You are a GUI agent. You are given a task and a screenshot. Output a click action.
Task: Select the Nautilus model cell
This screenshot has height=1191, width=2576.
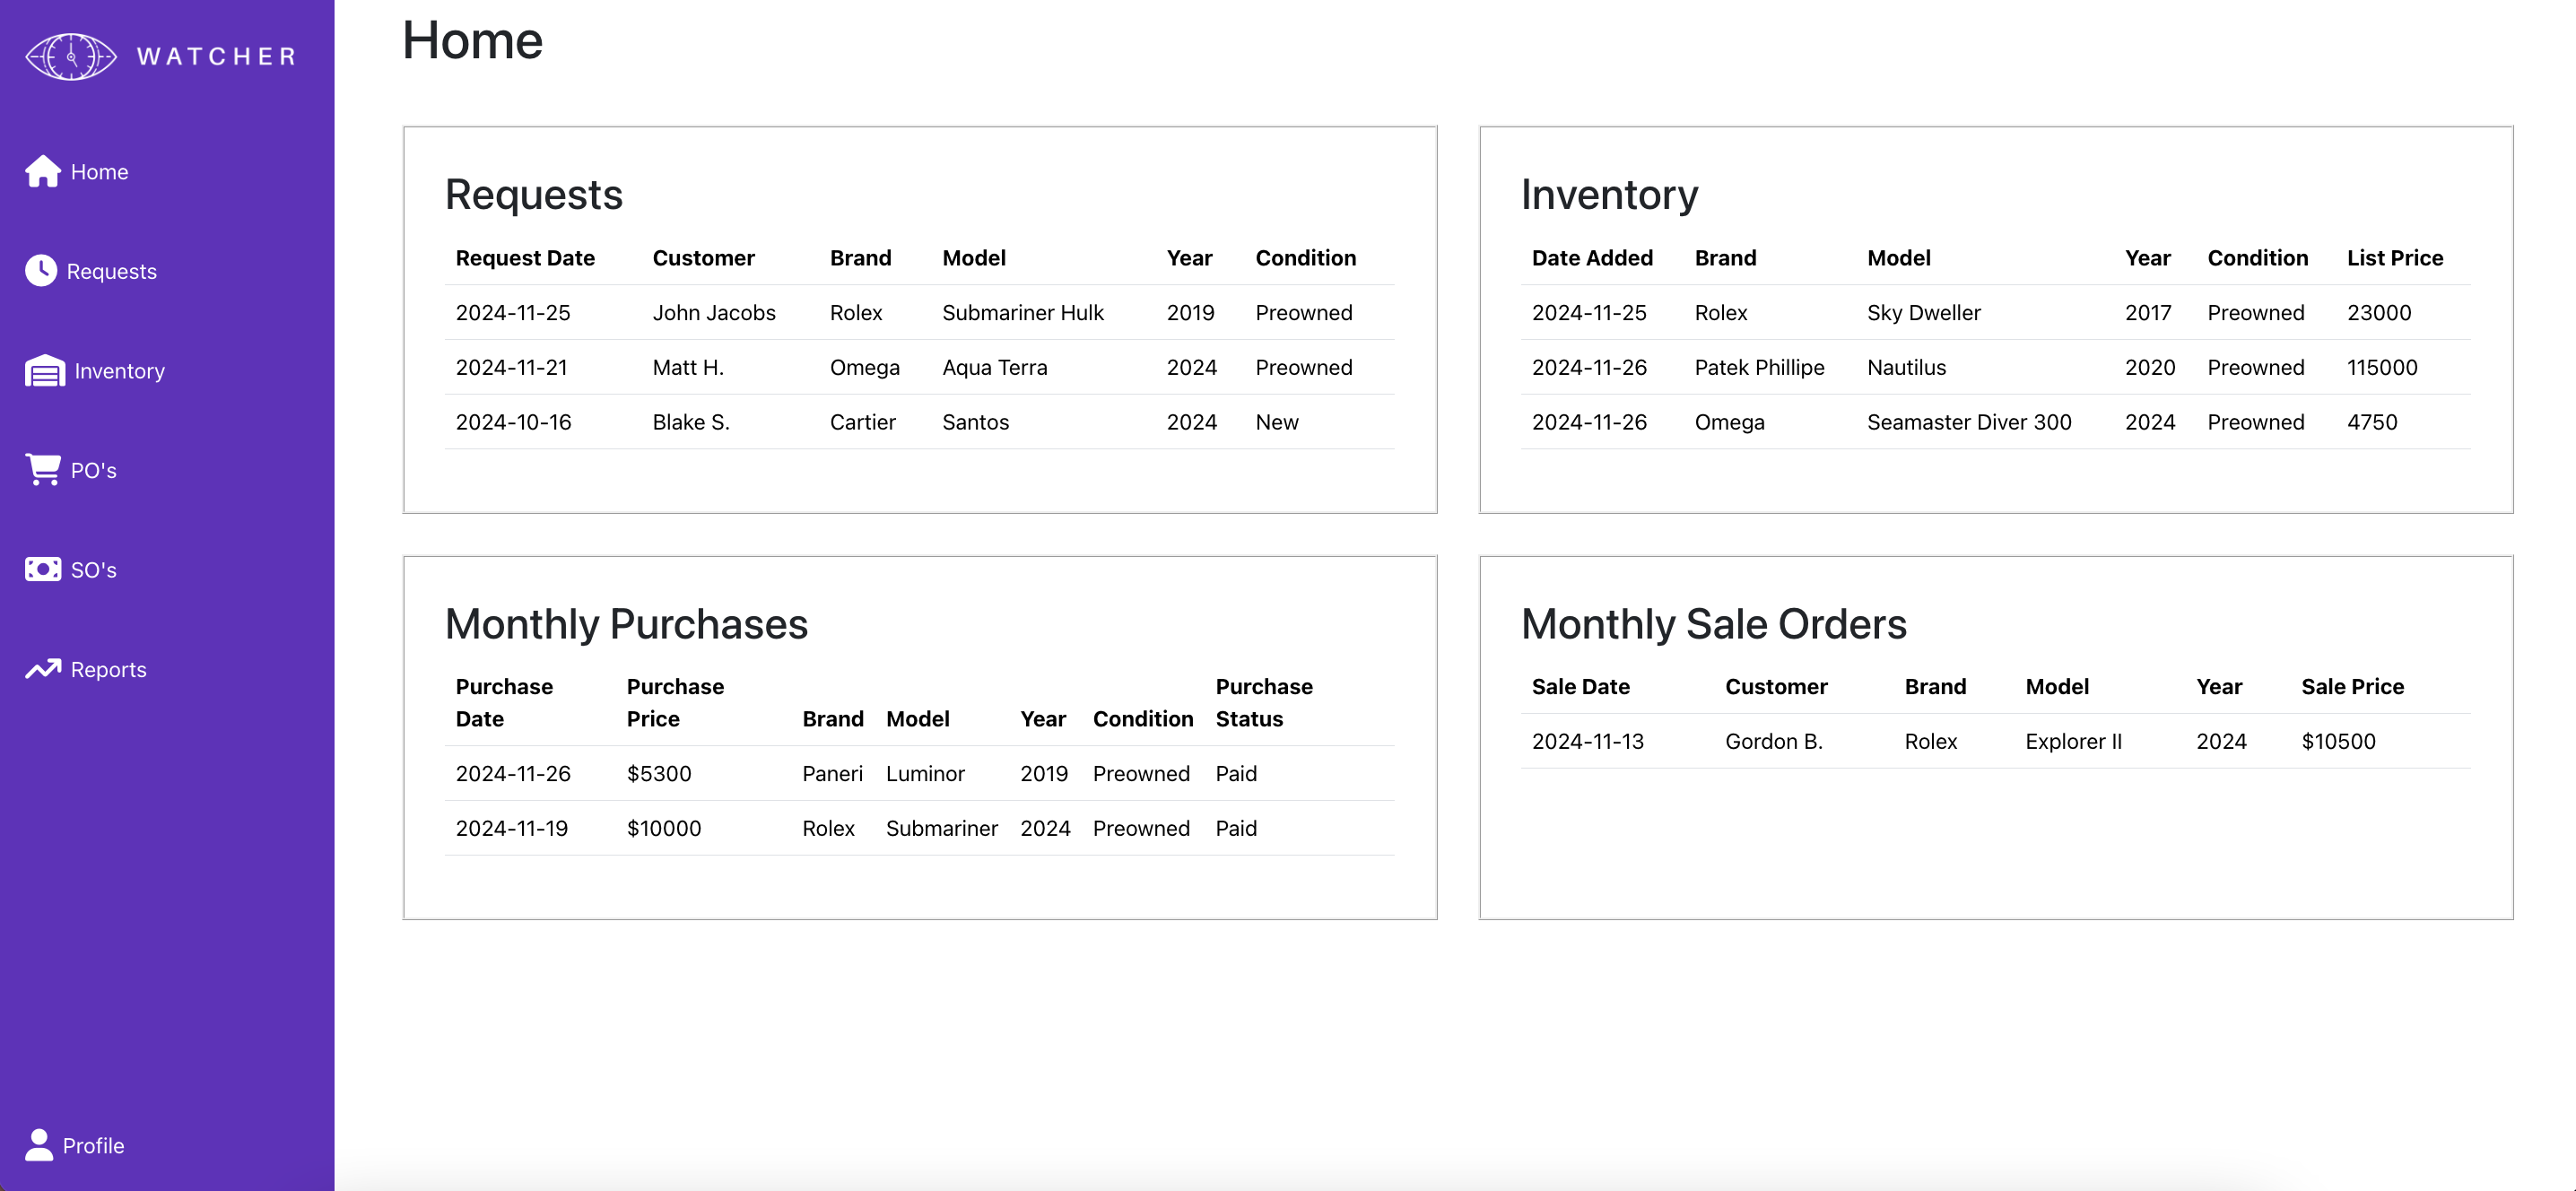1907,368
